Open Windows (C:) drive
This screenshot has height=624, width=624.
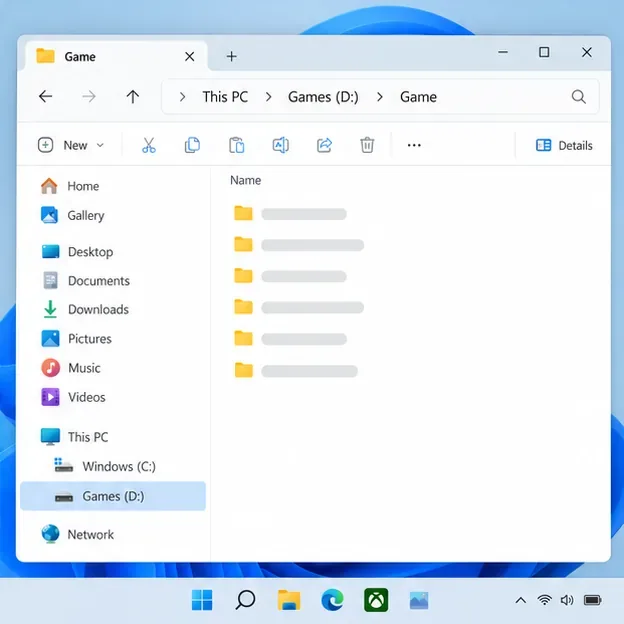105,466
